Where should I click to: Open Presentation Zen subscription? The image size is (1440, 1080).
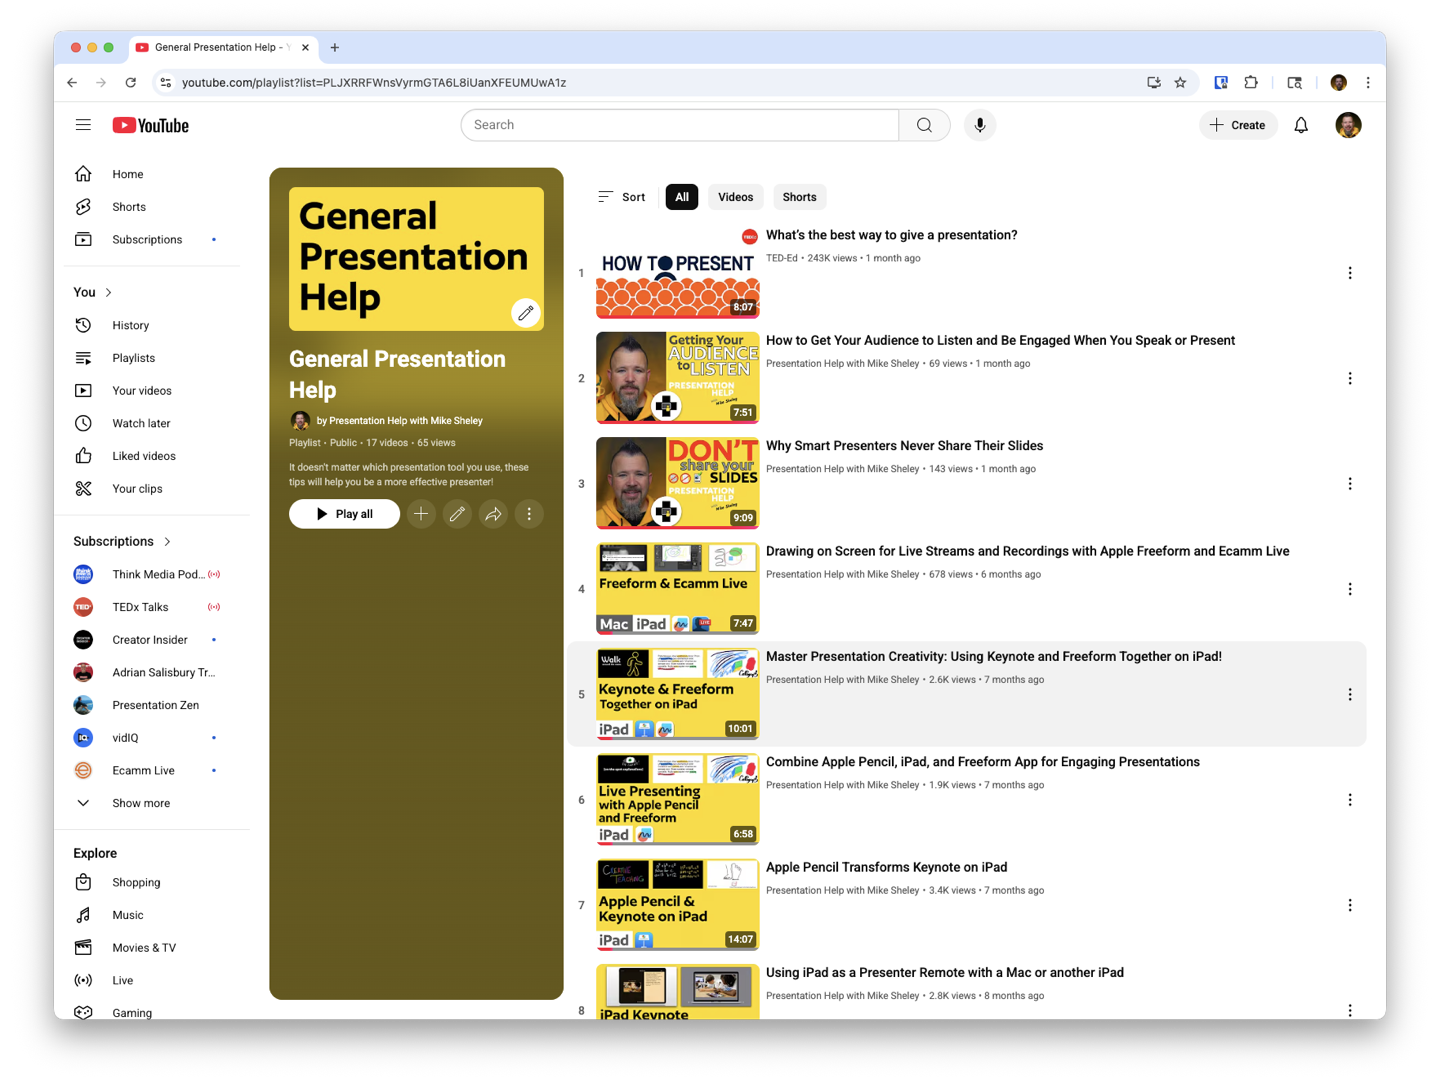click(152, 705)
